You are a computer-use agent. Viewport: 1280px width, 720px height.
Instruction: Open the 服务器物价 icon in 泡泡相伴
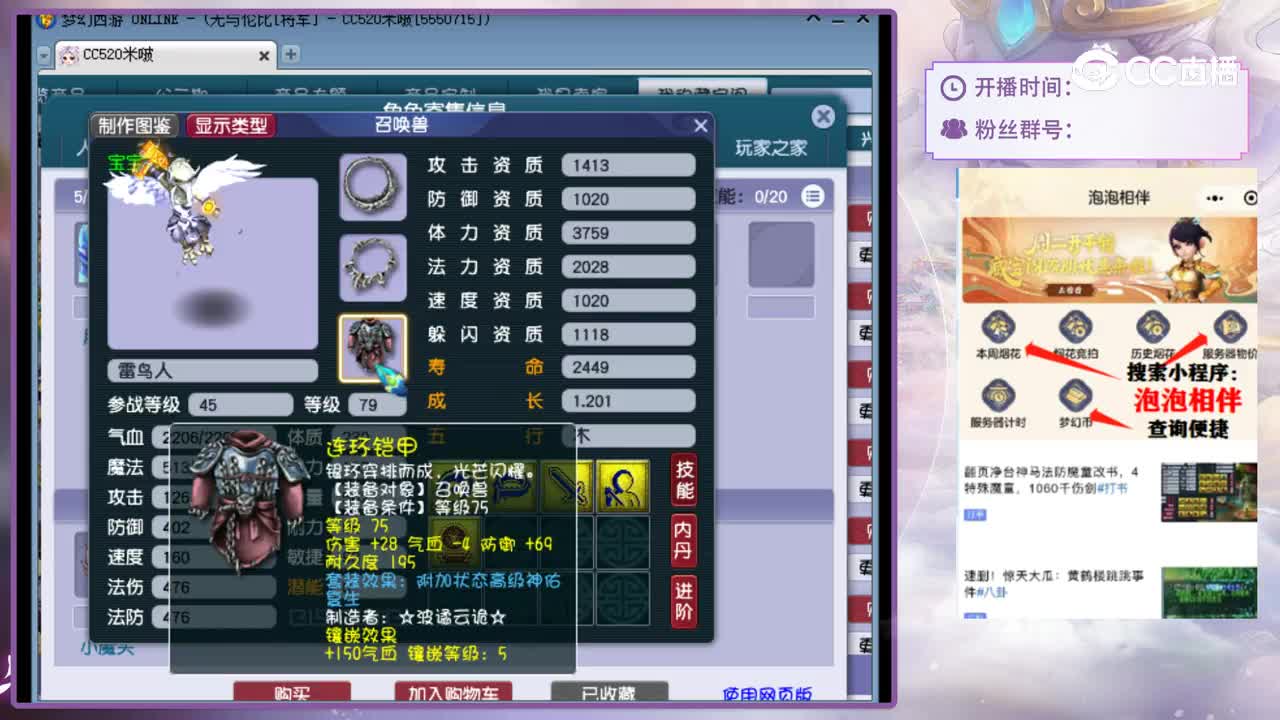[x=1229, y=329]
